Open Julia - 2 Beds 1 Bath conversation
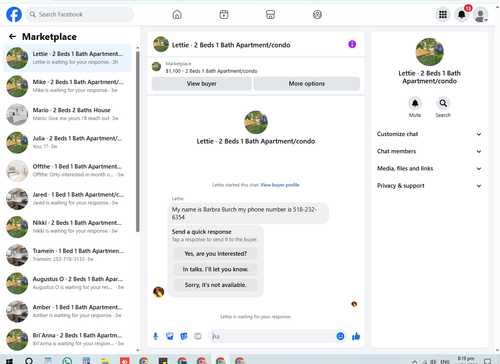500x364 pixels. 67,142
